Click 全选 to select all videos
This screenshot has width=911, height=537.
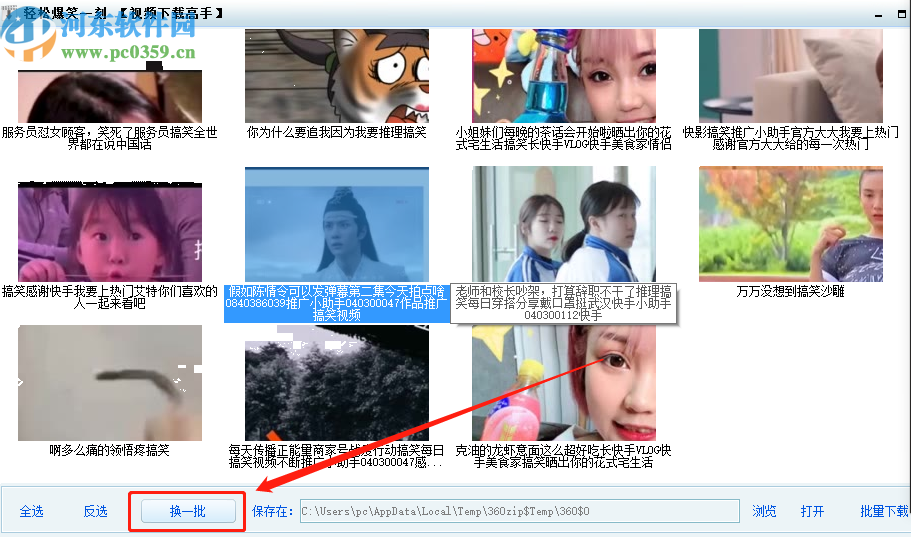tap(31, 511)
